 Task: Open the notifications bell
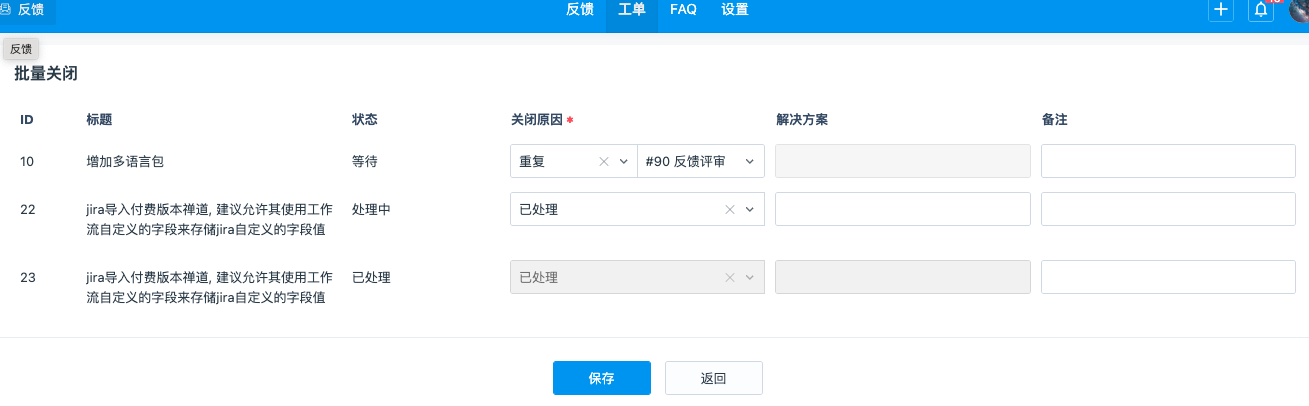pos(1262,10)
